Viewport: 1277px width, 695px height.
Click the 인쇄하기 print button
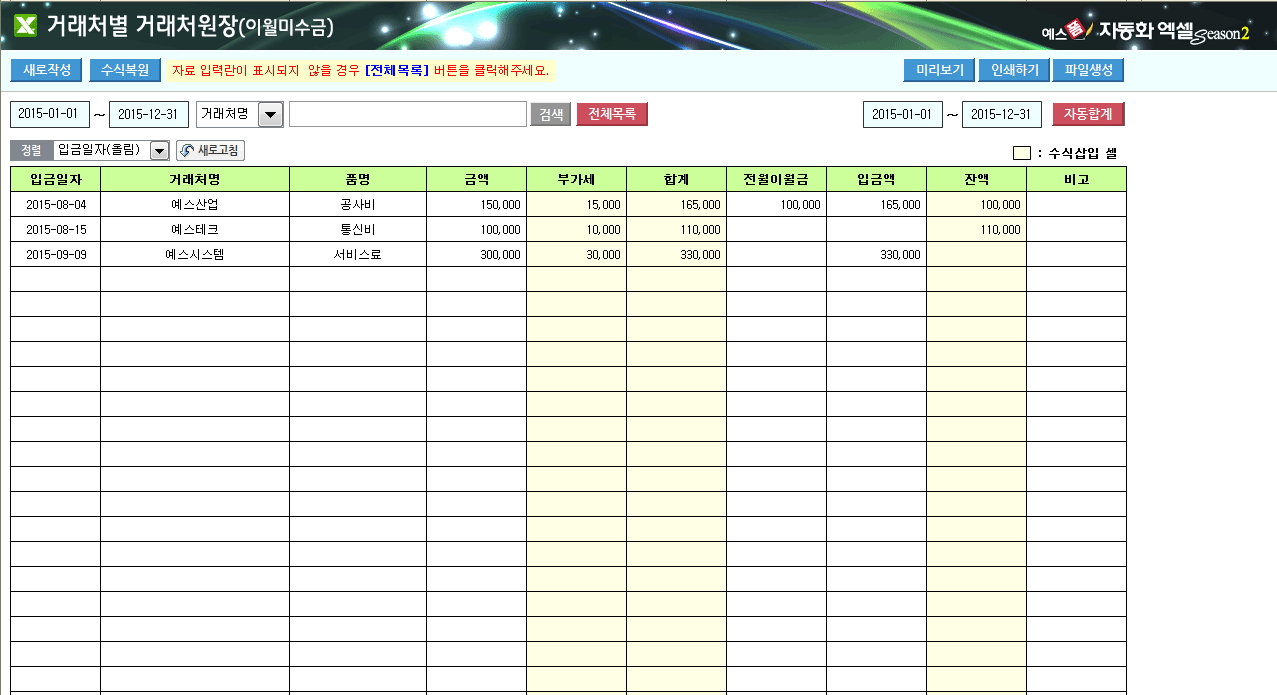tap(1014, 71)
